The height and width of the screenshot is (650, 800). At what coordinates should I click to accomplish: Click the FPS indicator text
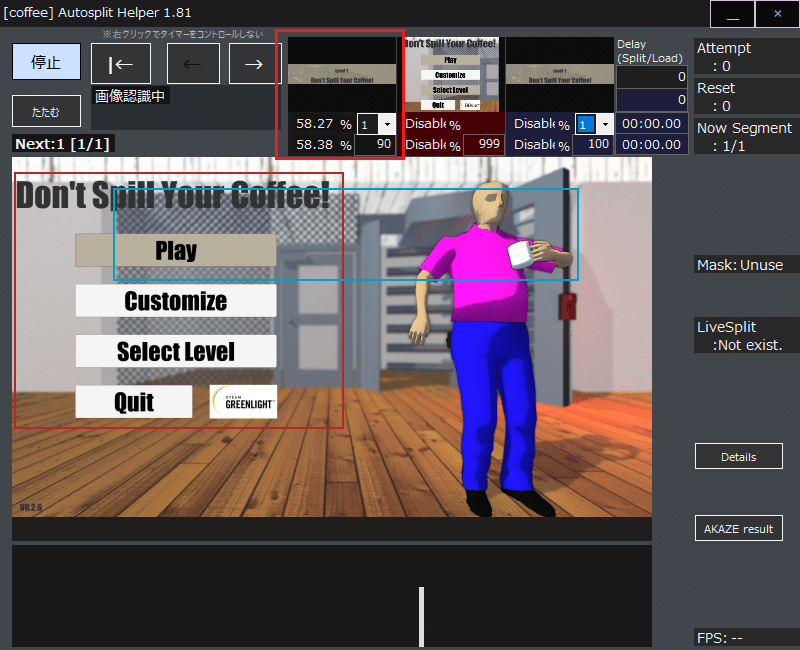click(719, 638)
